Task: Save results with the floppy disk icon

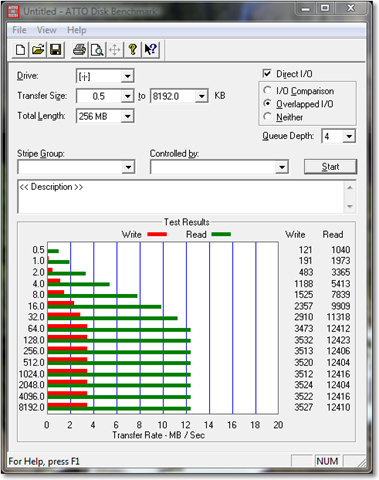Action: click(x=56, y=50)
